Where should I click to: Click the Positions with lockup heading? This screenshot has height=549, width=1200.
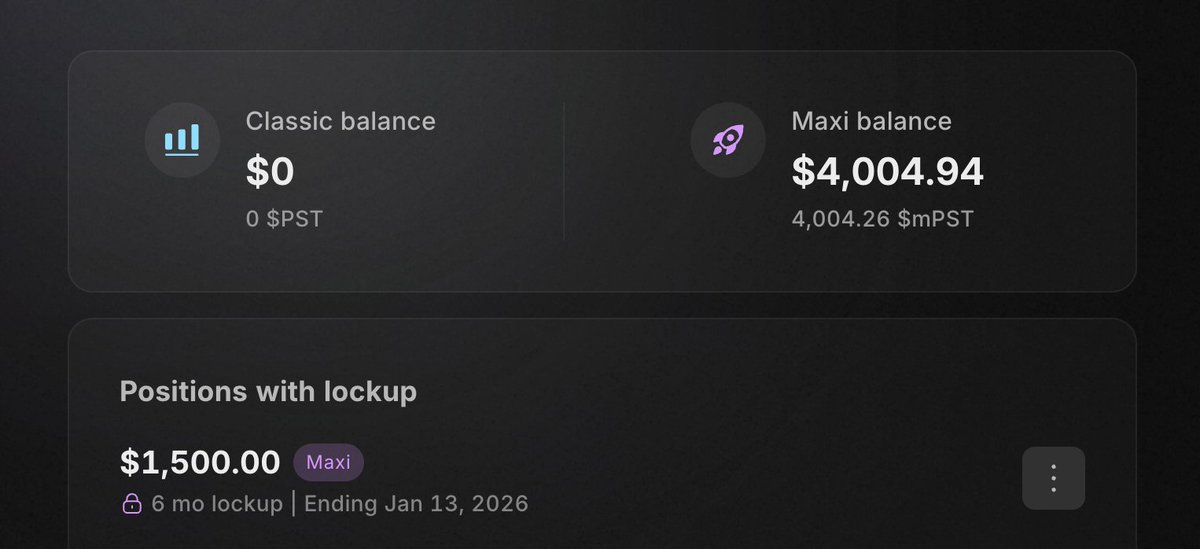coord(268,391)
